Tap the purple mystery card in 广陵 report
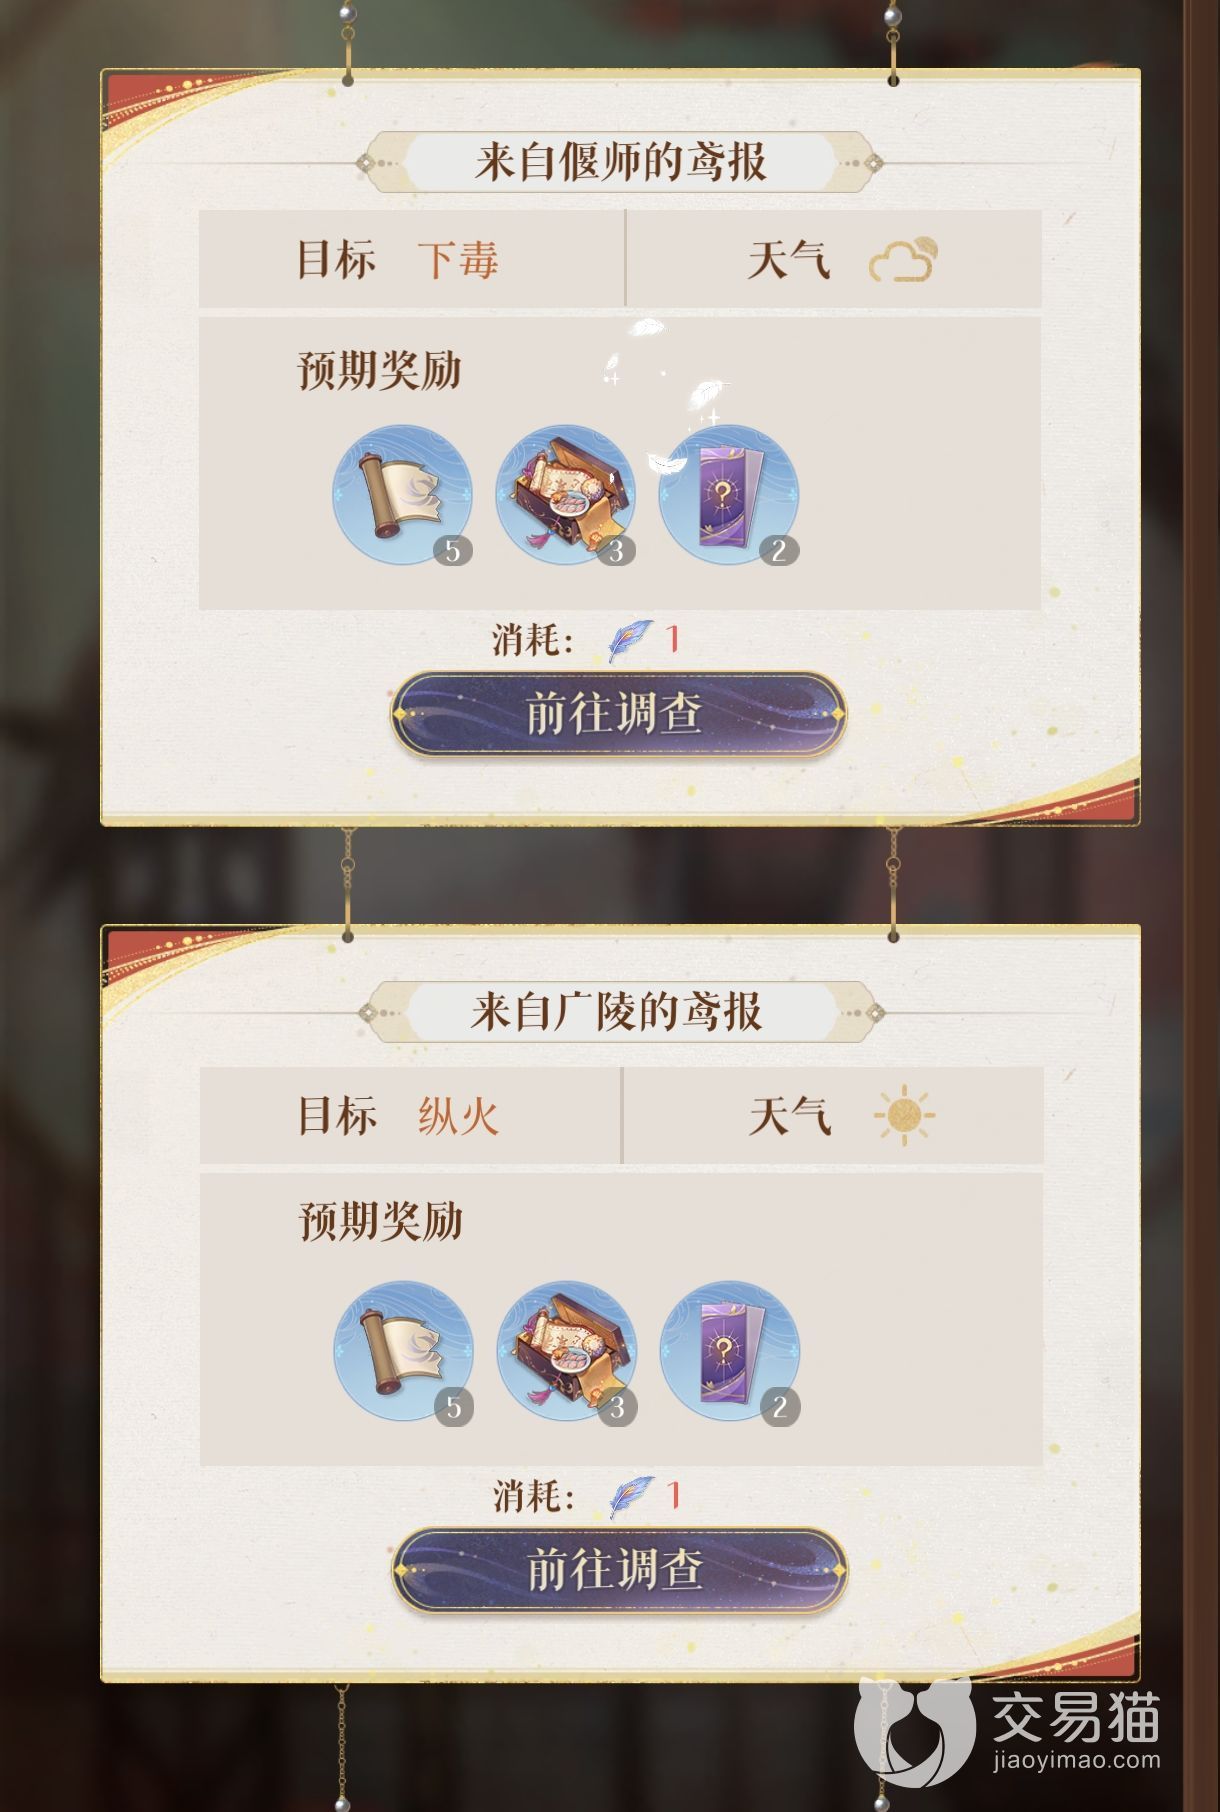 tap(730, 1352)
